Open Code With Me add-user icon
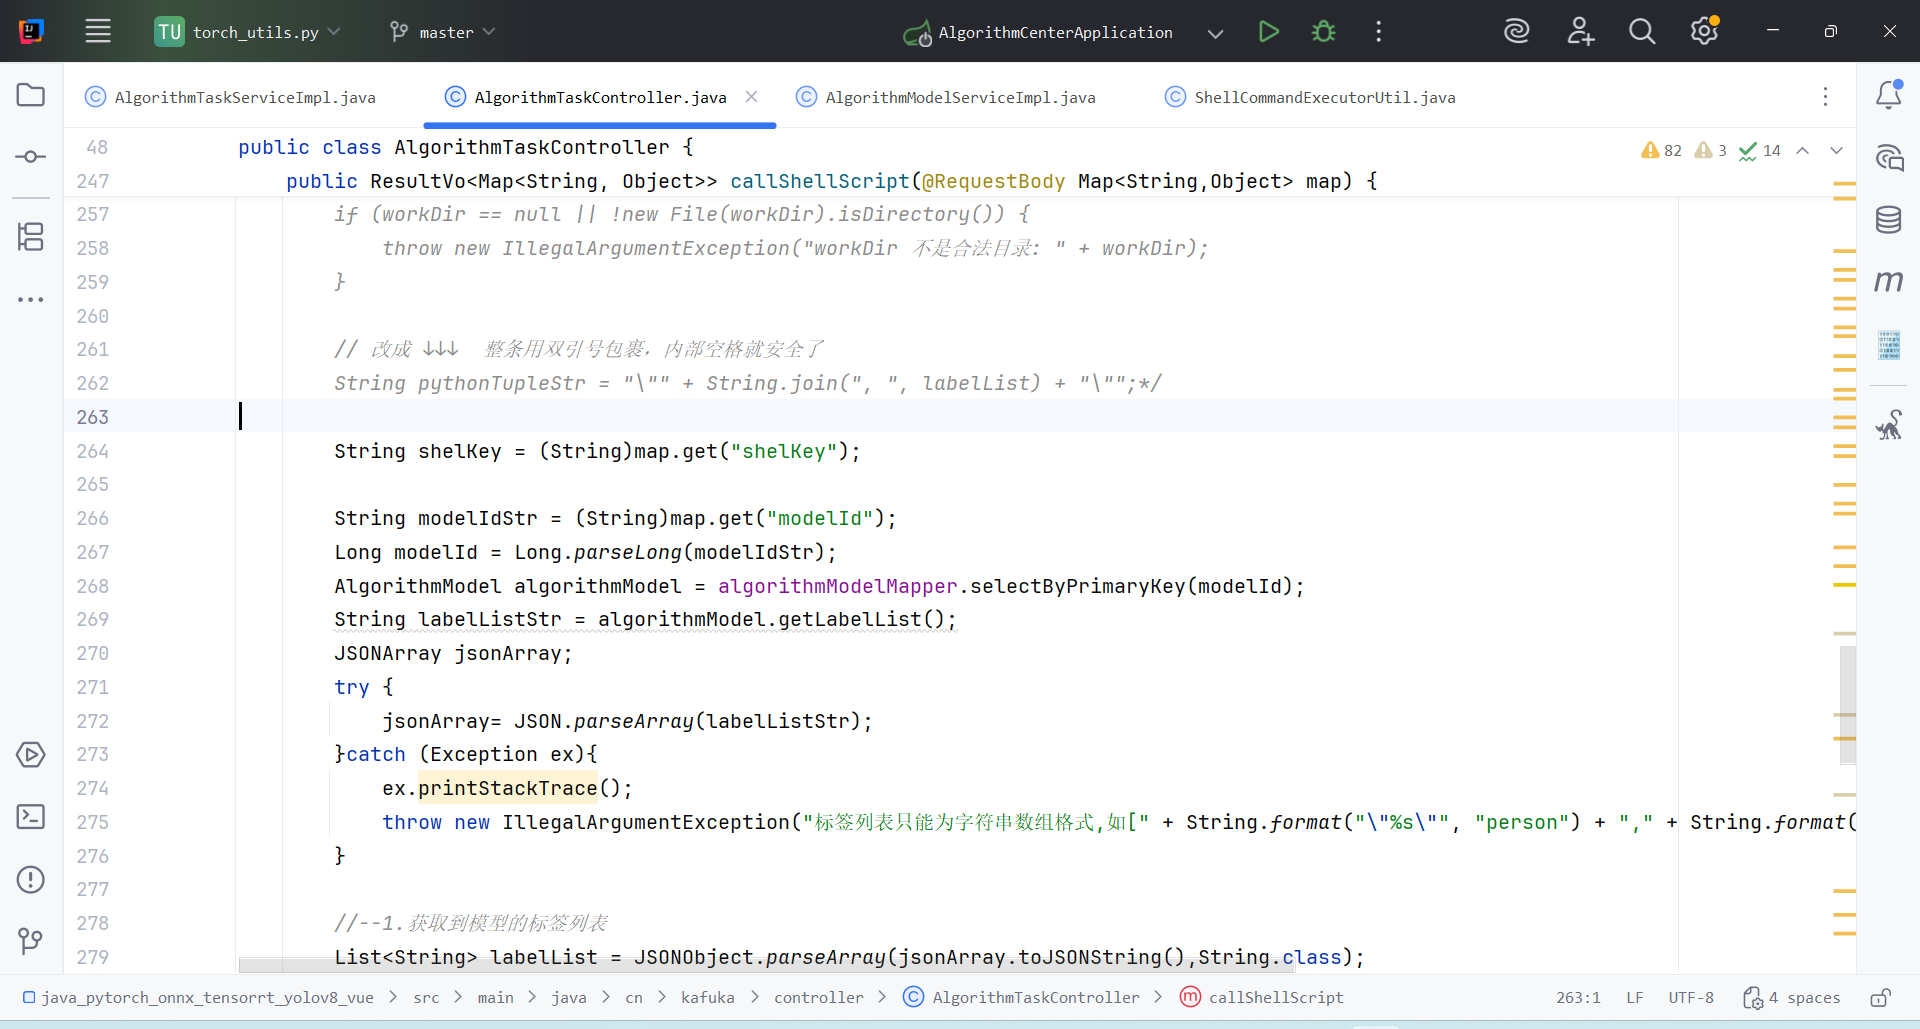This screenshot has width=1920, height=1029. 1580,31
